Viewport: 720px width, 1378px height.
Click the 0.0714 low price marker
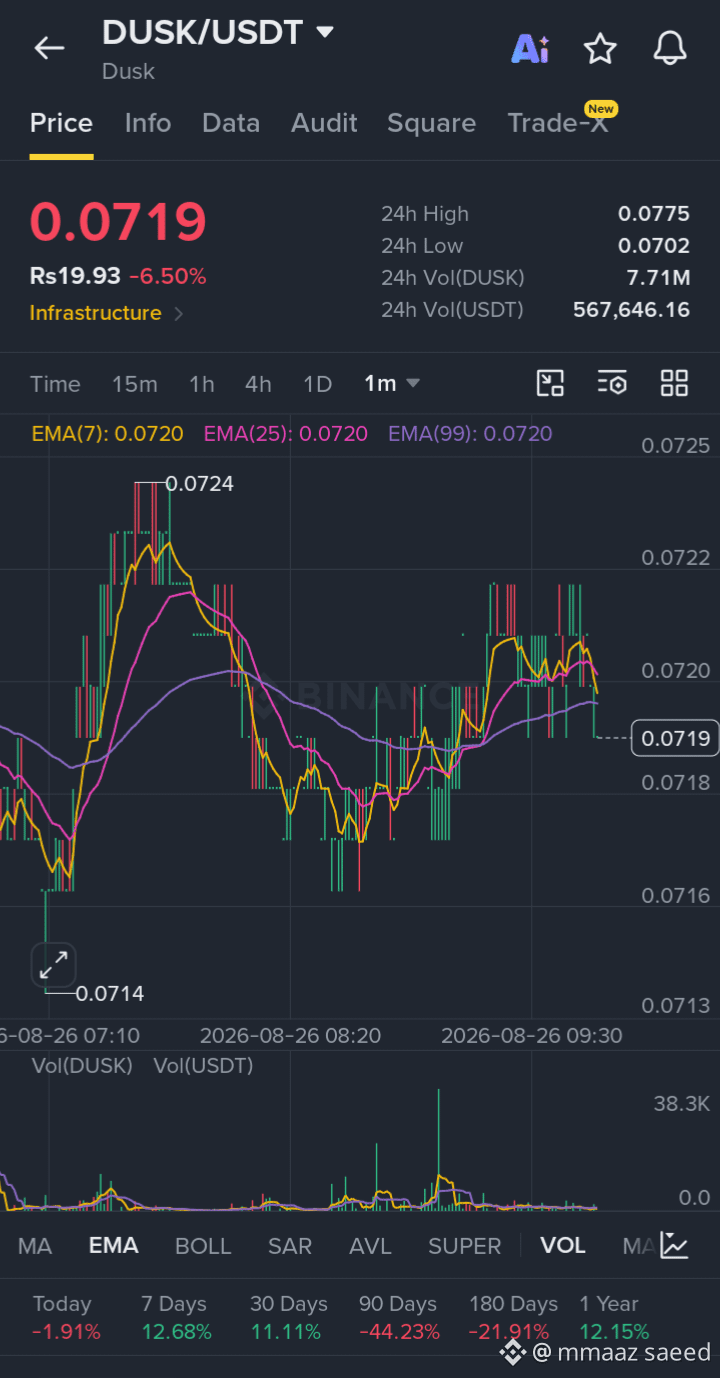pos(110,994)
